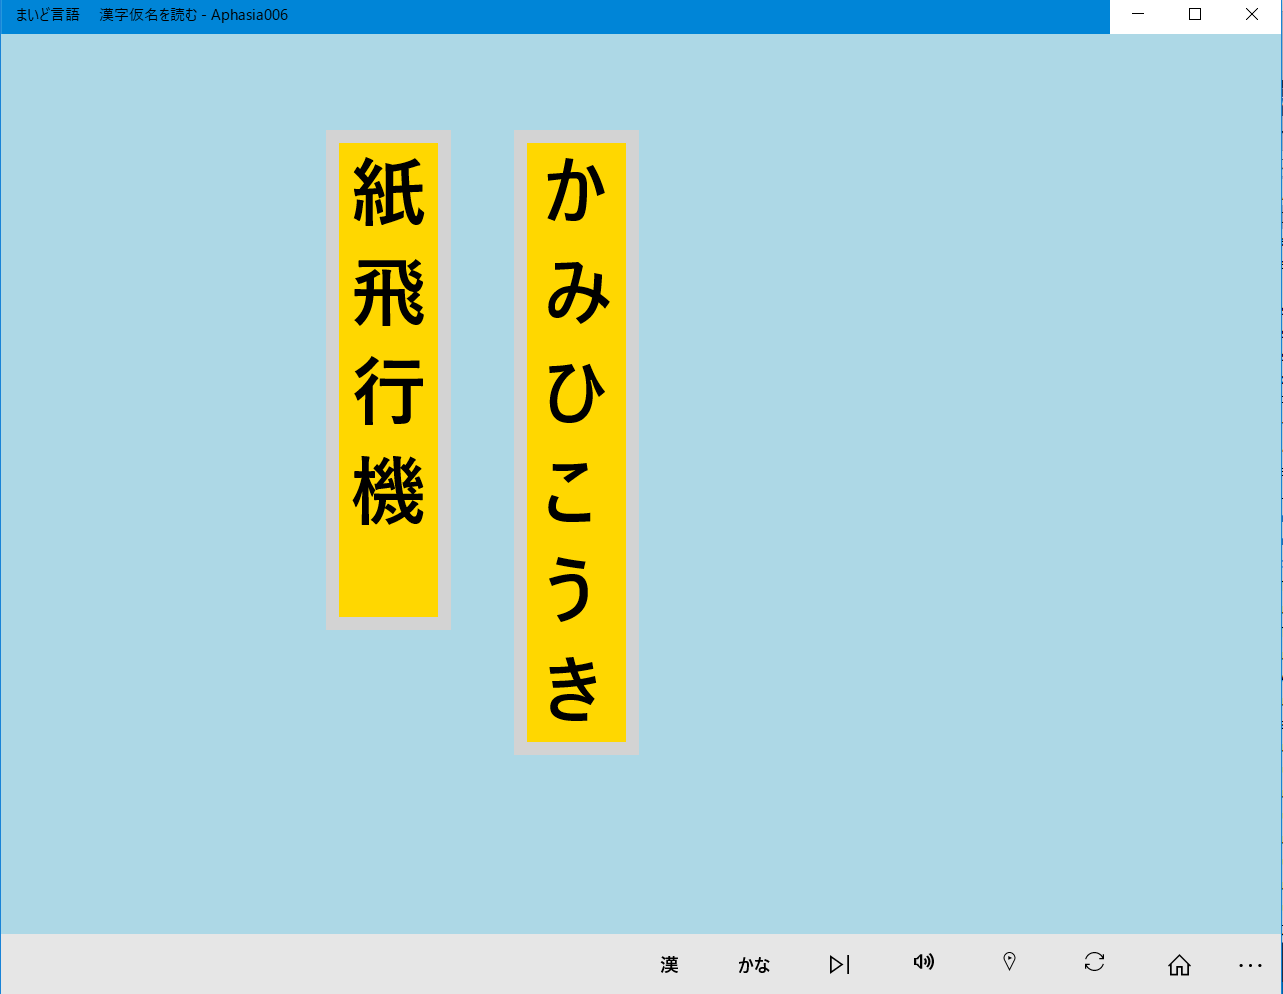Close the Aphasia006 window
1283x994 pixels.
[x=1252, y=15]
